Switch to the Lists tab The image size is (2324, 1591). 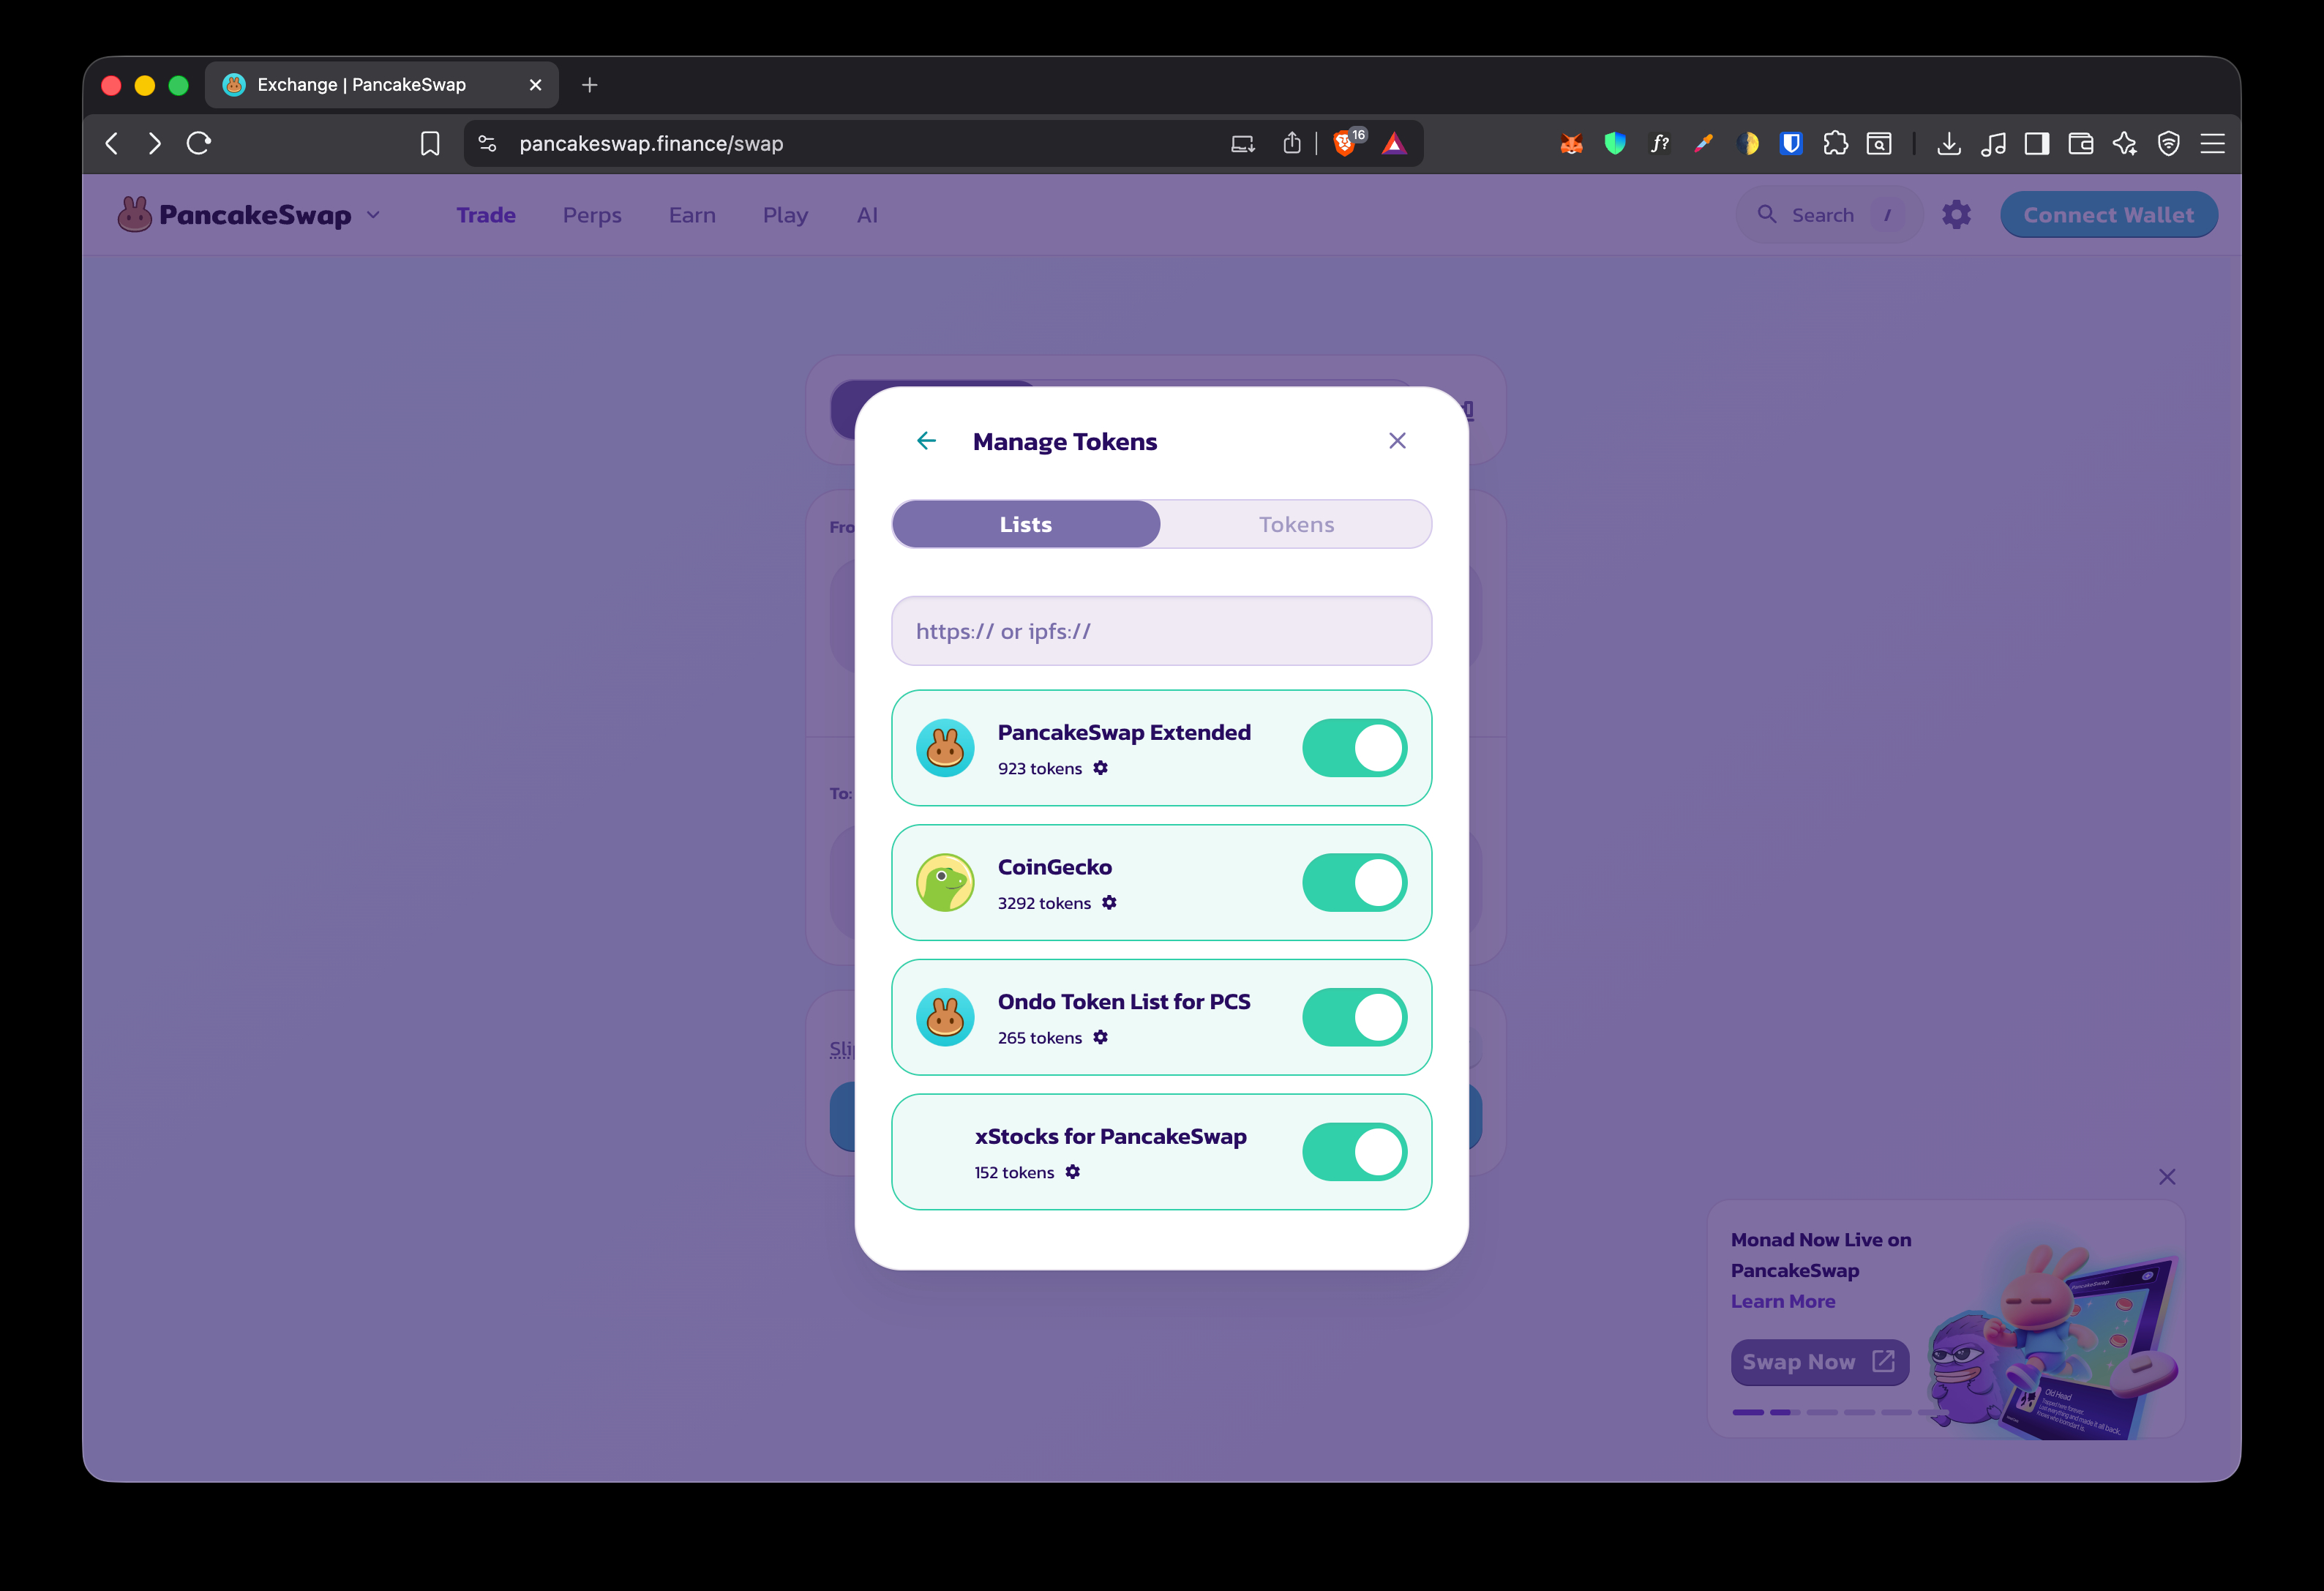pyautogui.click(x=1026, y=524)
